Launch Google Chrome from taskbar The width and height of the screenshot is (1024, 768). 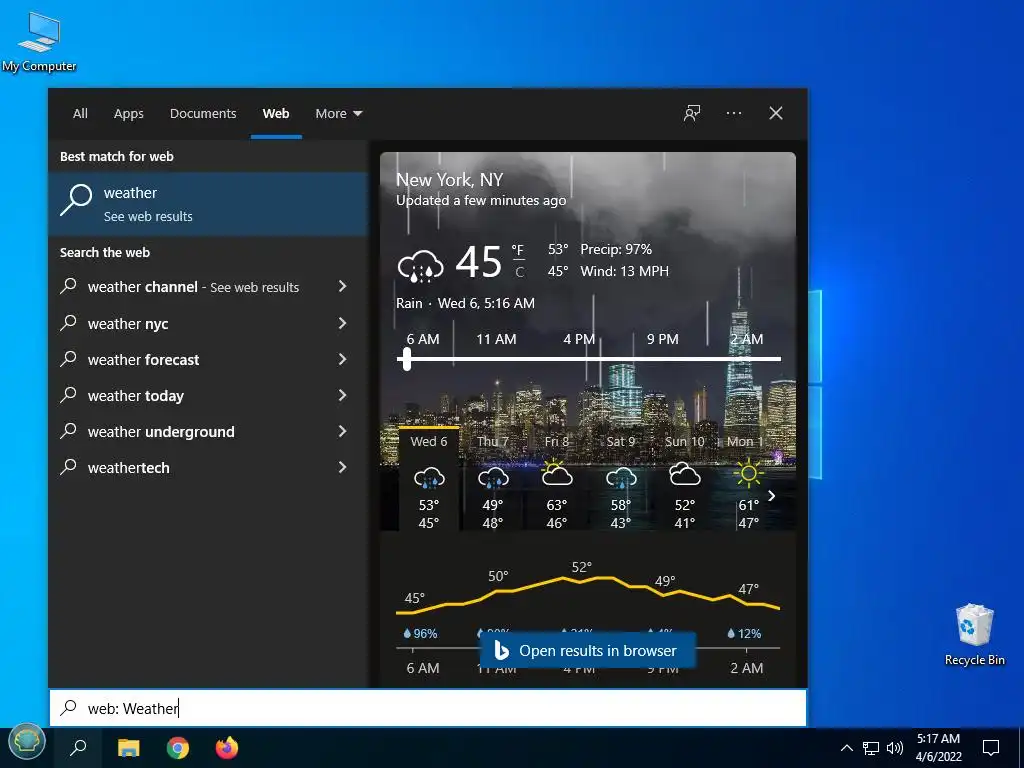tap(178, 747)
